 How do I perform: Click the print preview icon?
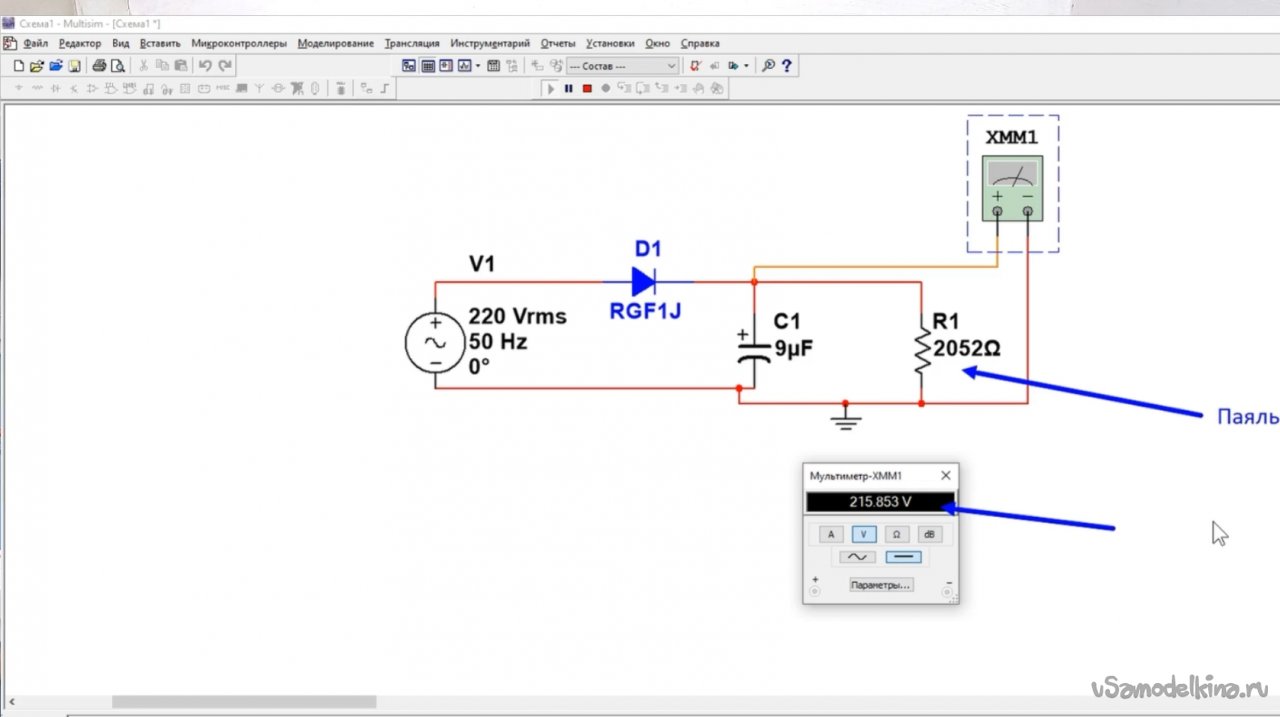coord(117,66)
